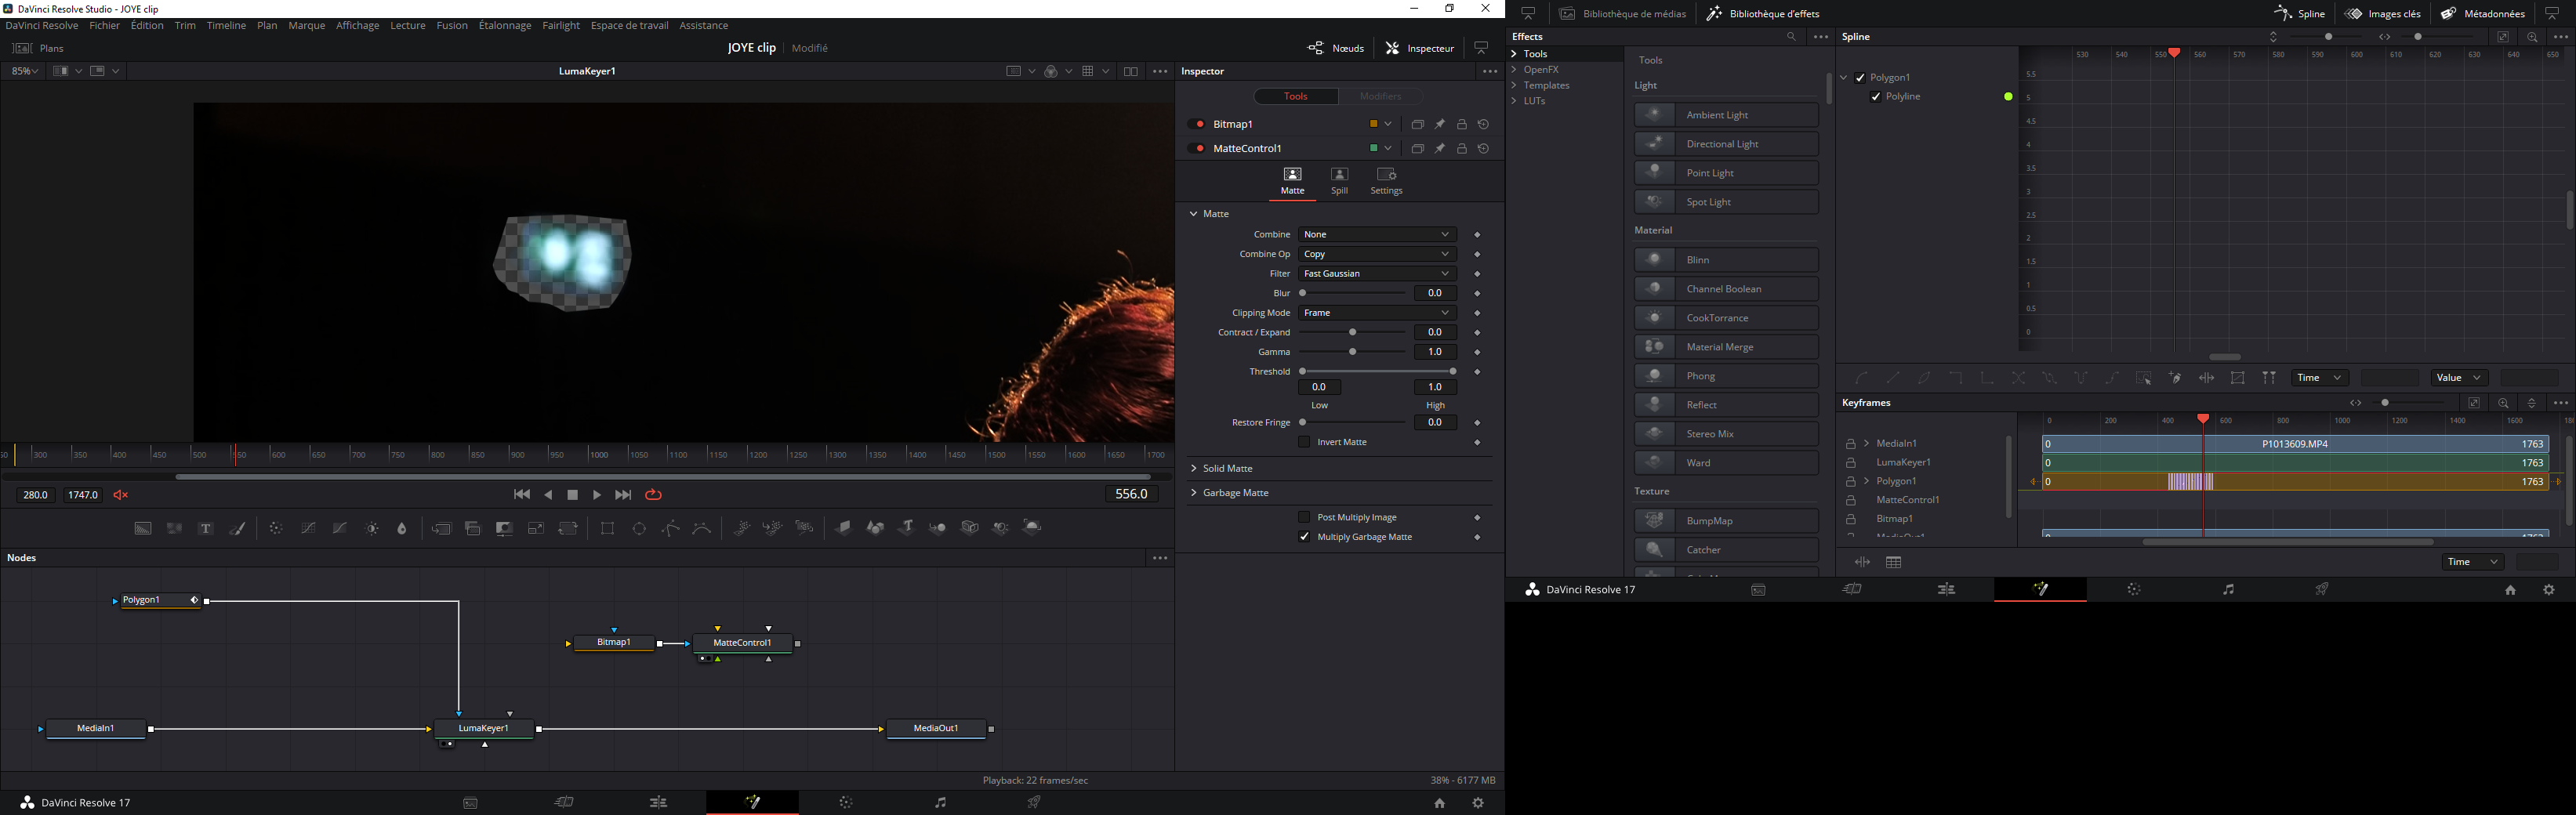Screen dimensions: 2576x815
Task: Open the Combine Op dropdown set to Copy
Action: coord(1377,254)
